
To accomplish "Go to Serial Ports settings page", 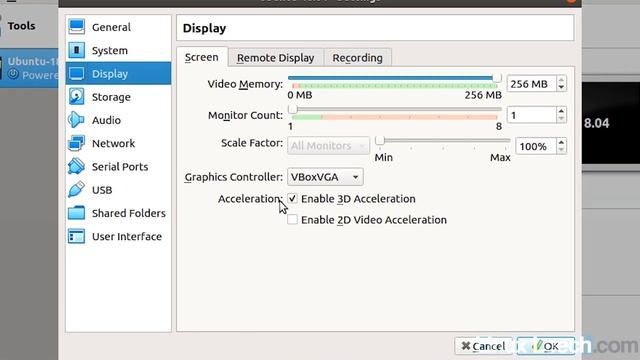I will pos(118,167).
